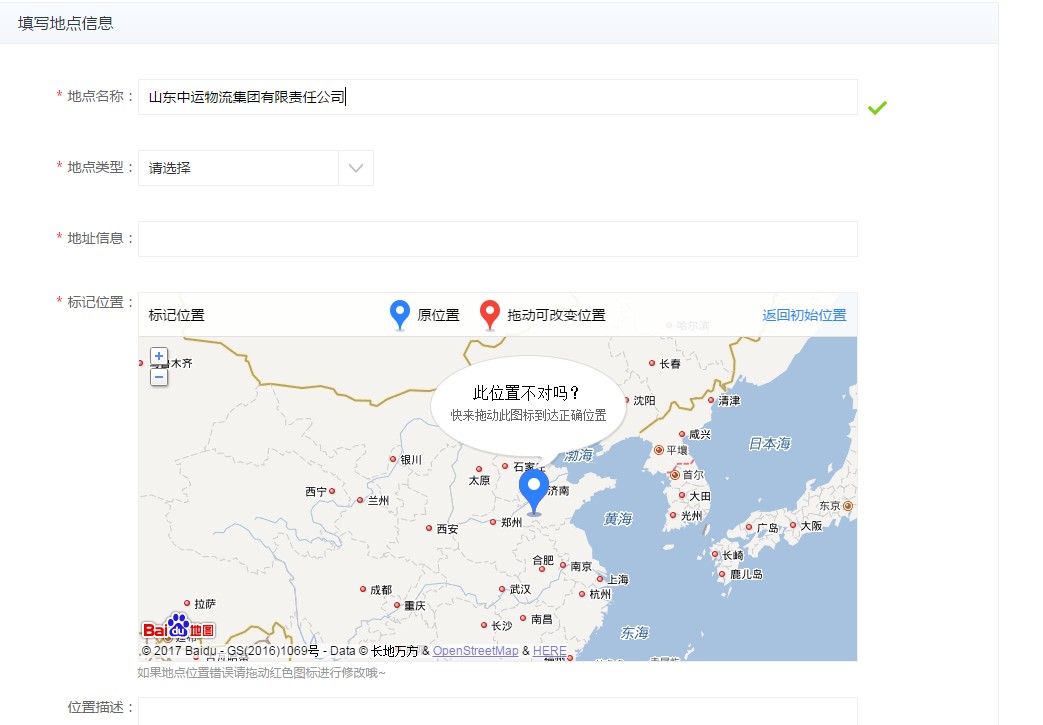The height and width of the screenshot is (725, 1043).
Task: Click the blue 原位置 legend pin icon
Action: click(x=398, y=313)
